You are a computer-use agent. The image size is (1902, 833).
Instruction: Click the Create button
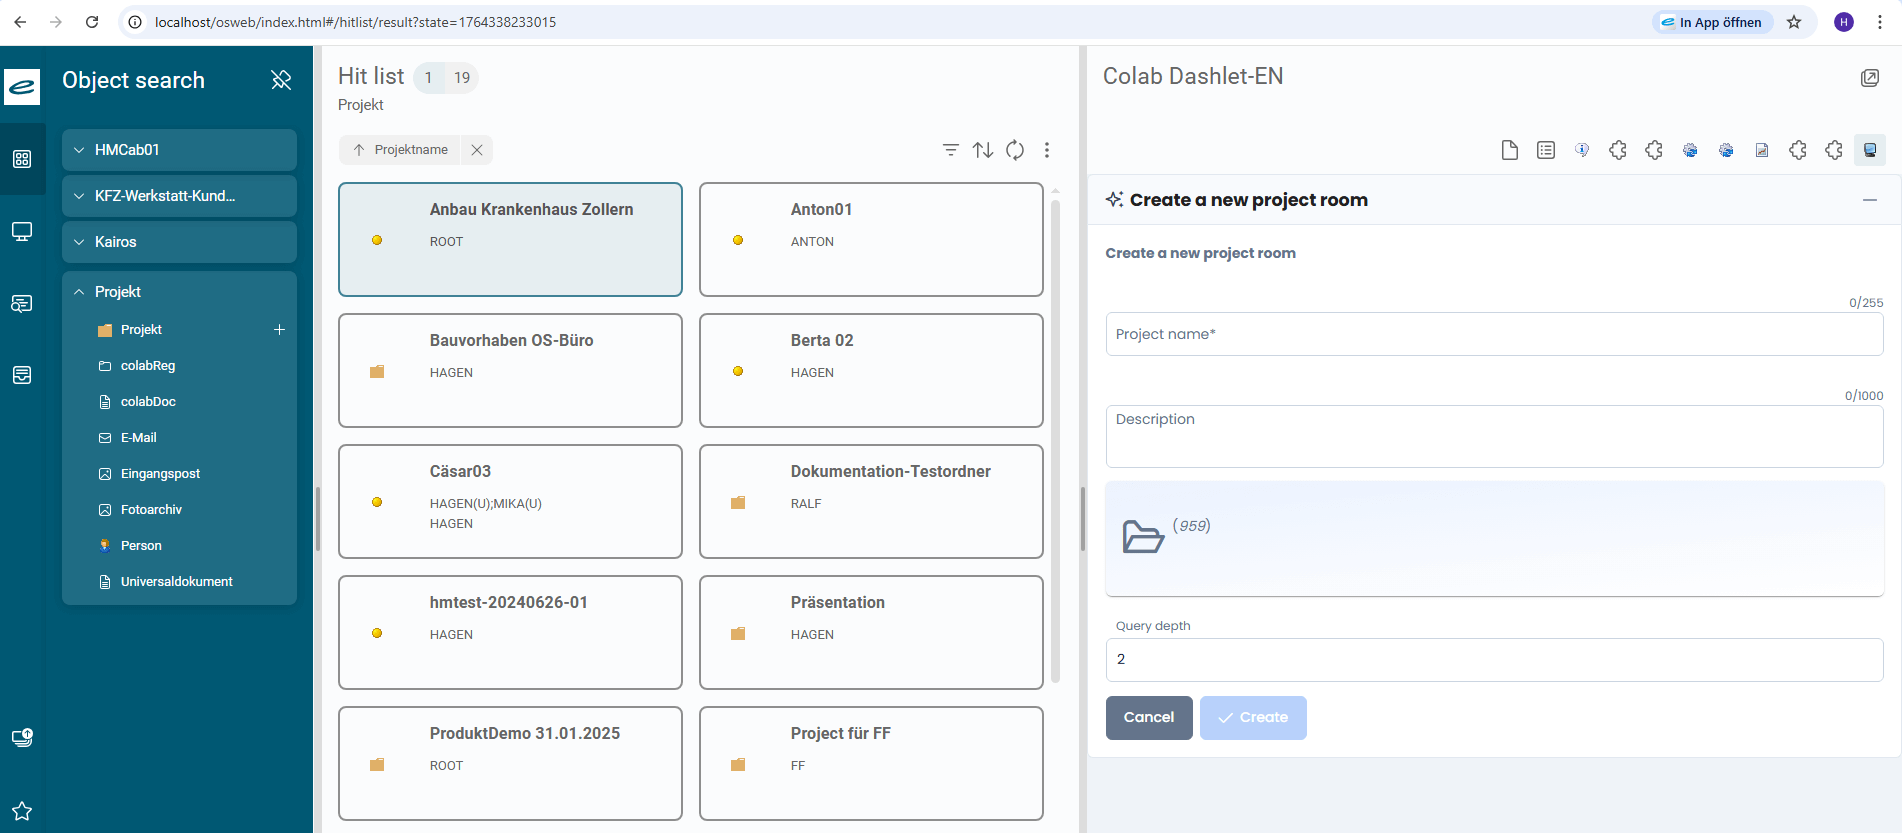(x=1253, y=718)
